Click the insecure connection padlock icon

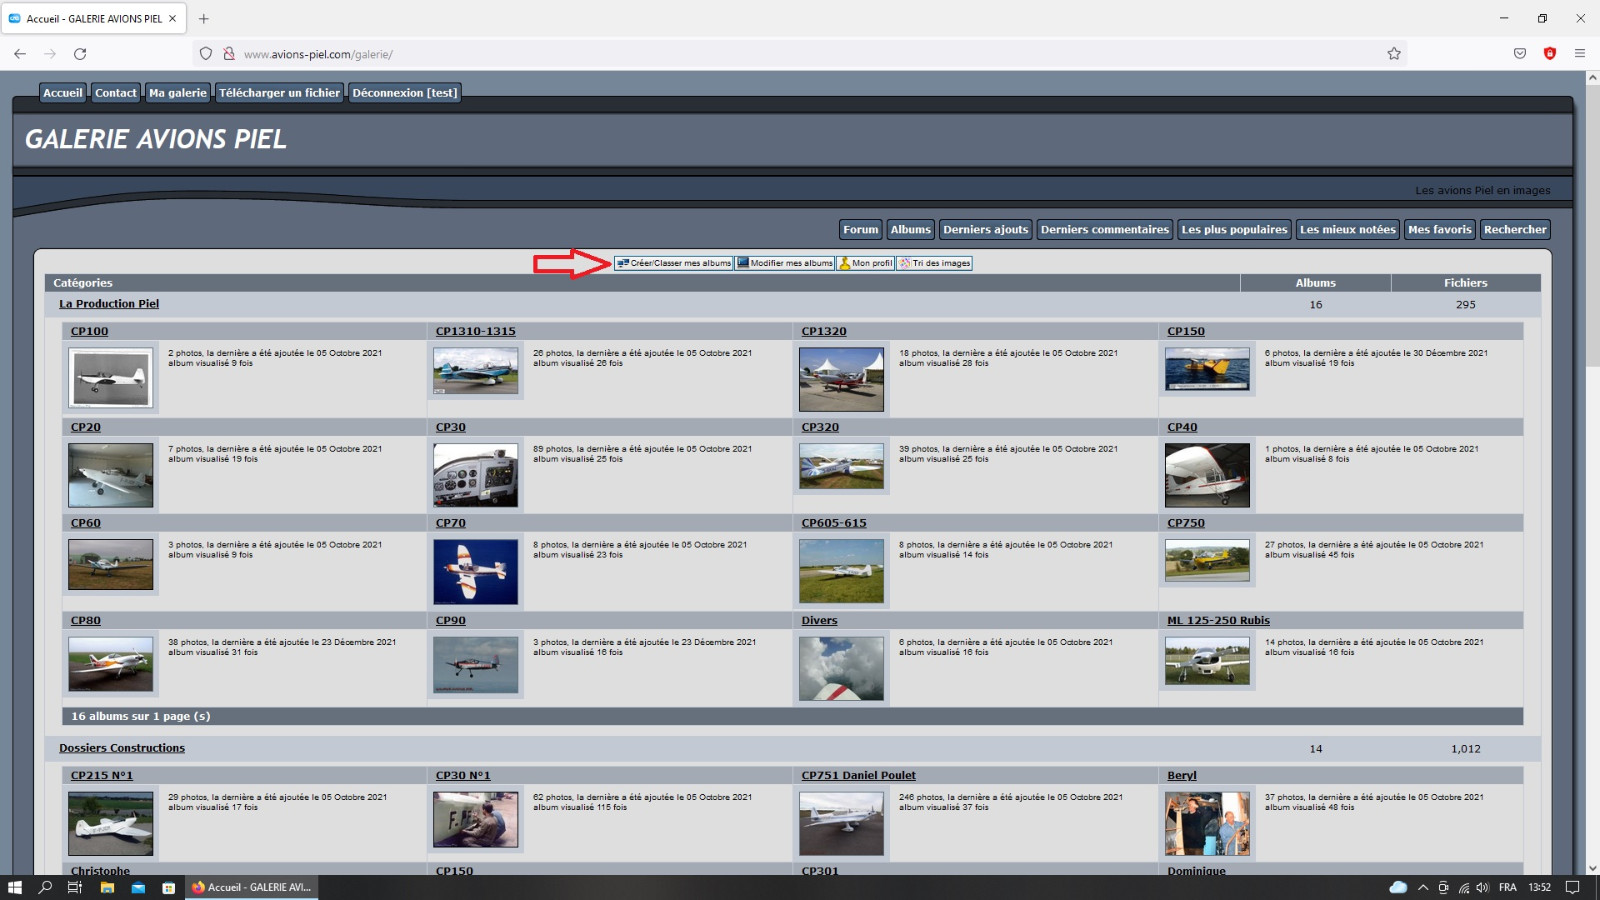(229, 54)
